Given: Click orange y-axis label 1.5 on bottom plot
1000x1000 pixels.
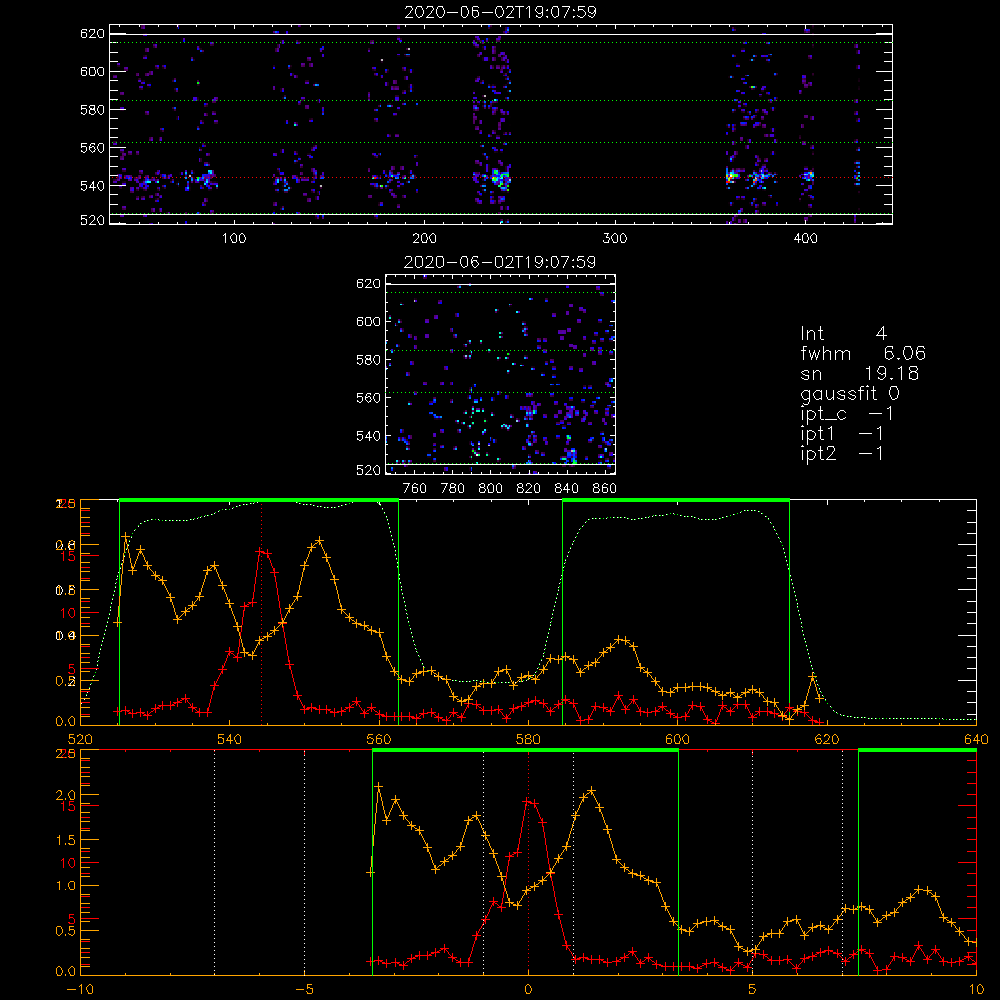Looking at the screenshot, I should click(66, 841).
